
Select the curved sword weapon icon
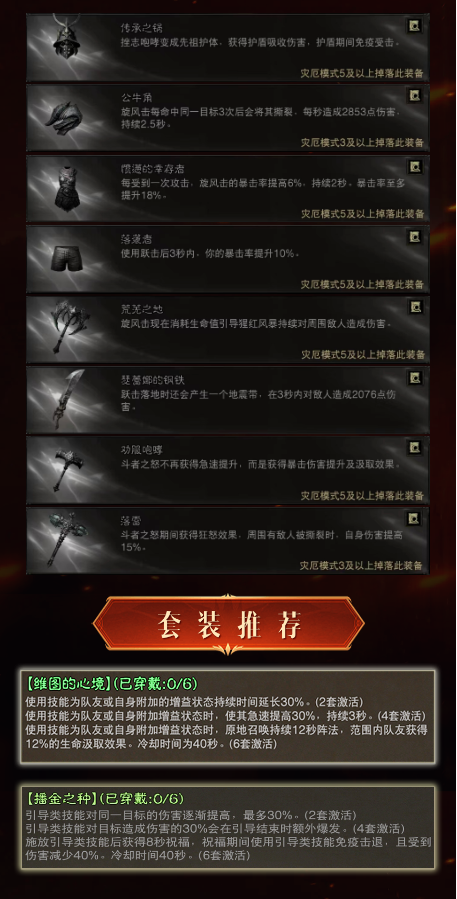coord(65,398)
